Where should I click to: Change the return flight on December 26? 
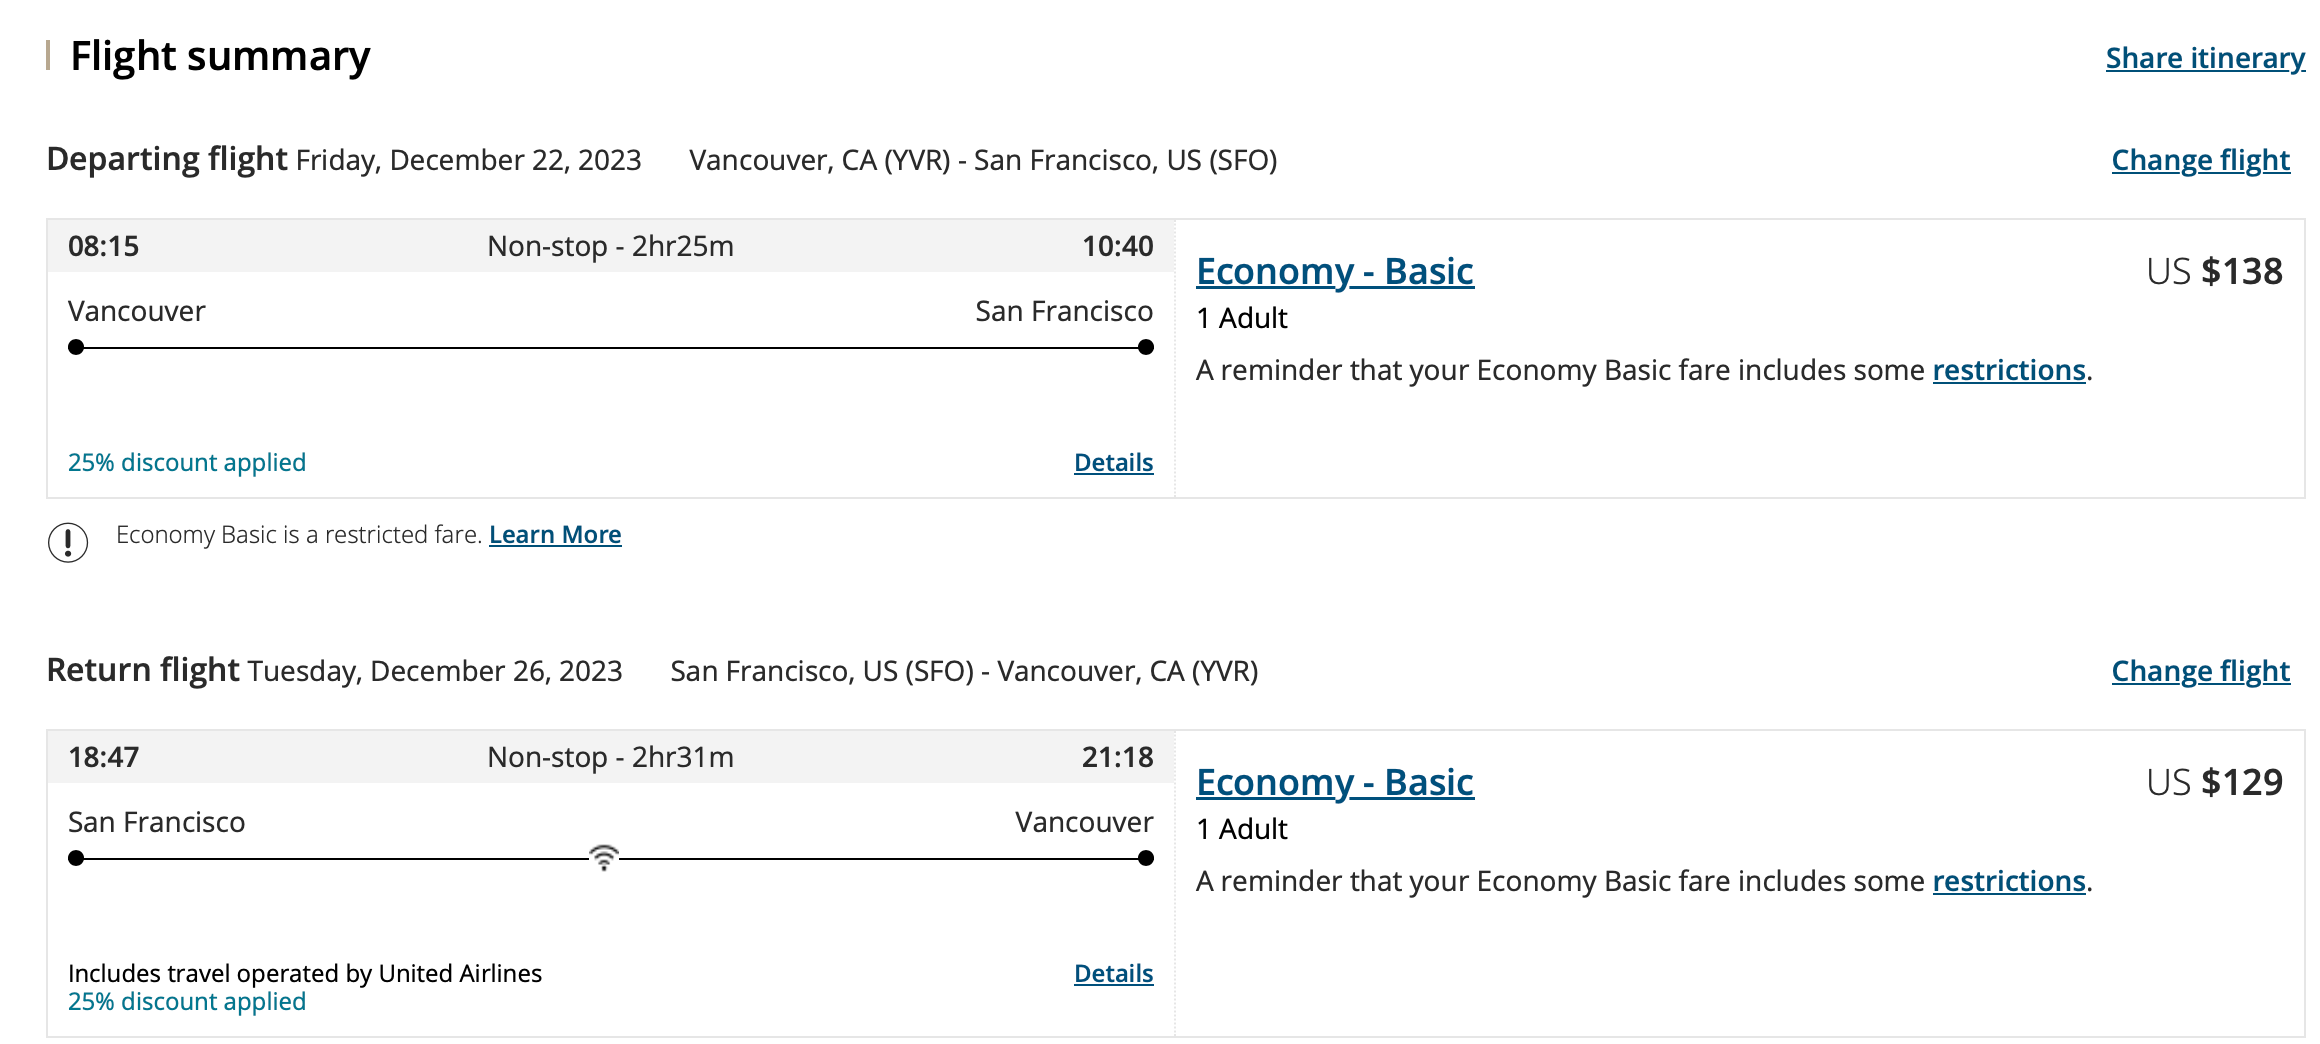pos(2200,671)
